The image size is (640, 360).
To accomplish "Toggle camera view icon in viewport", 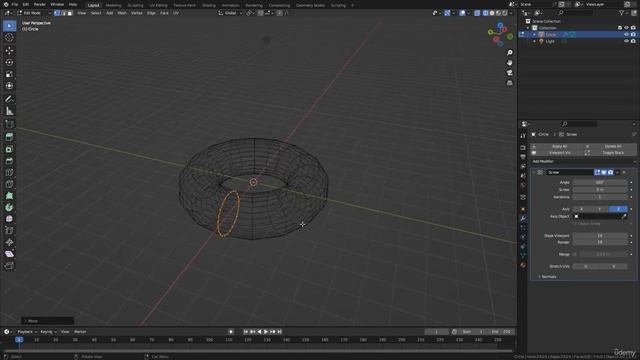I will coord(509,73).
